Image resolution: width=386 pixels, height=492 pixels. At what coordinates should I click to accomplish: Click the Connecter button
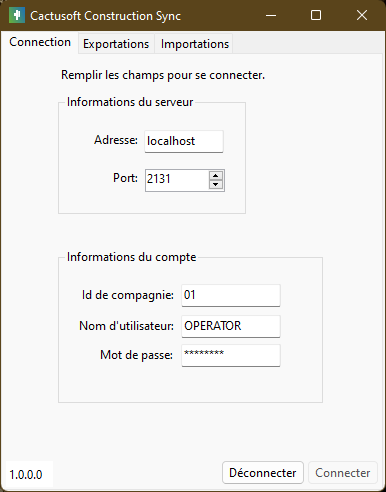click(343, 473)
